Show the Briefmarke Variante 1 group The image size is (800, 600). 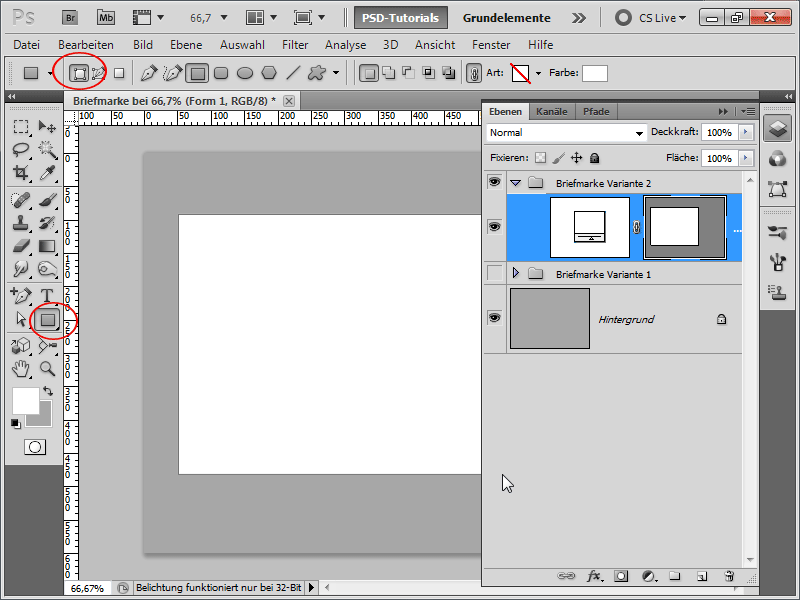494,273
